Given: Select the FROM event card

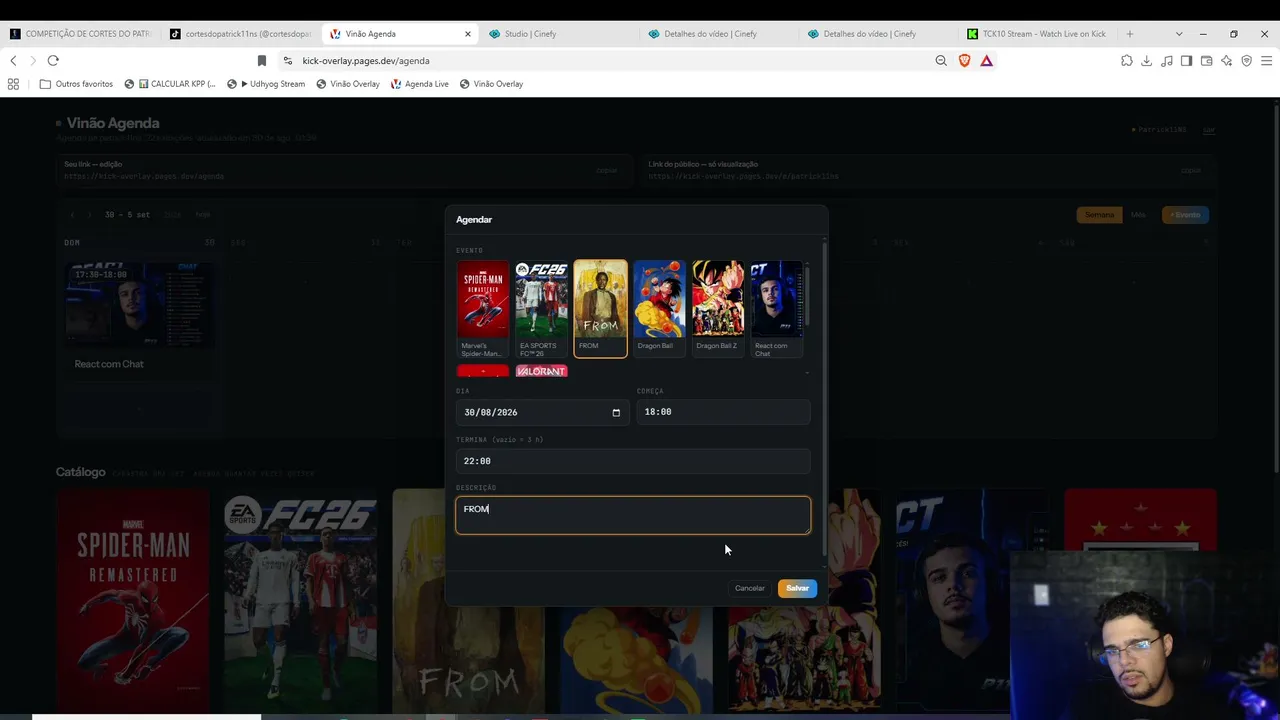Looking at the screenshot, I should pyautogui.click(x=600, y=309).
